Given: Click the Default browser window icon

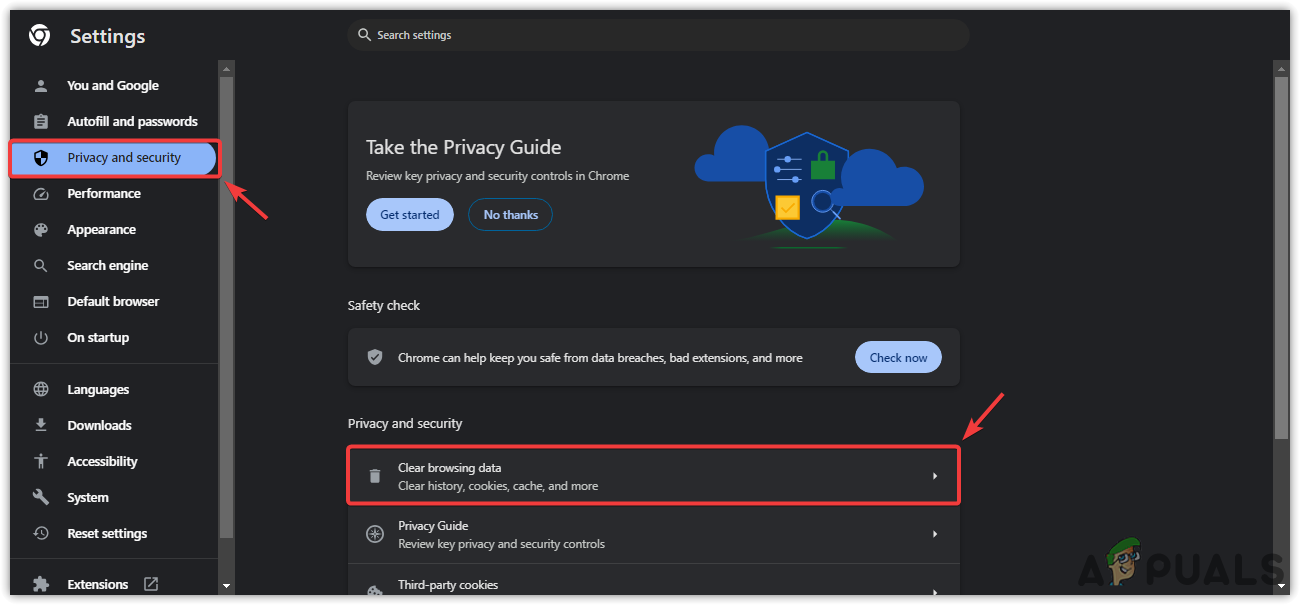Looking at the screenshot, I should pos(41,302).
